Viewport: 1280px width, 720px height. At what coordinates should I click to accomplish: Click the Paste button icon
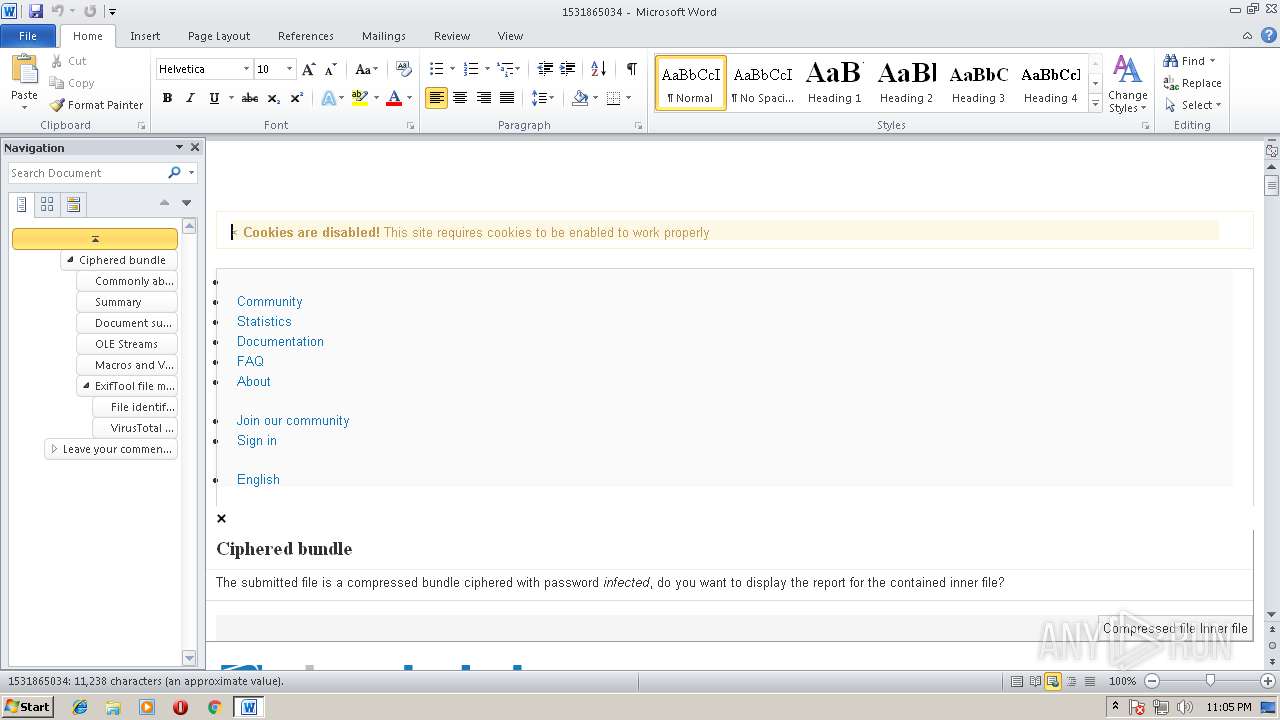(x=24, y=70)
